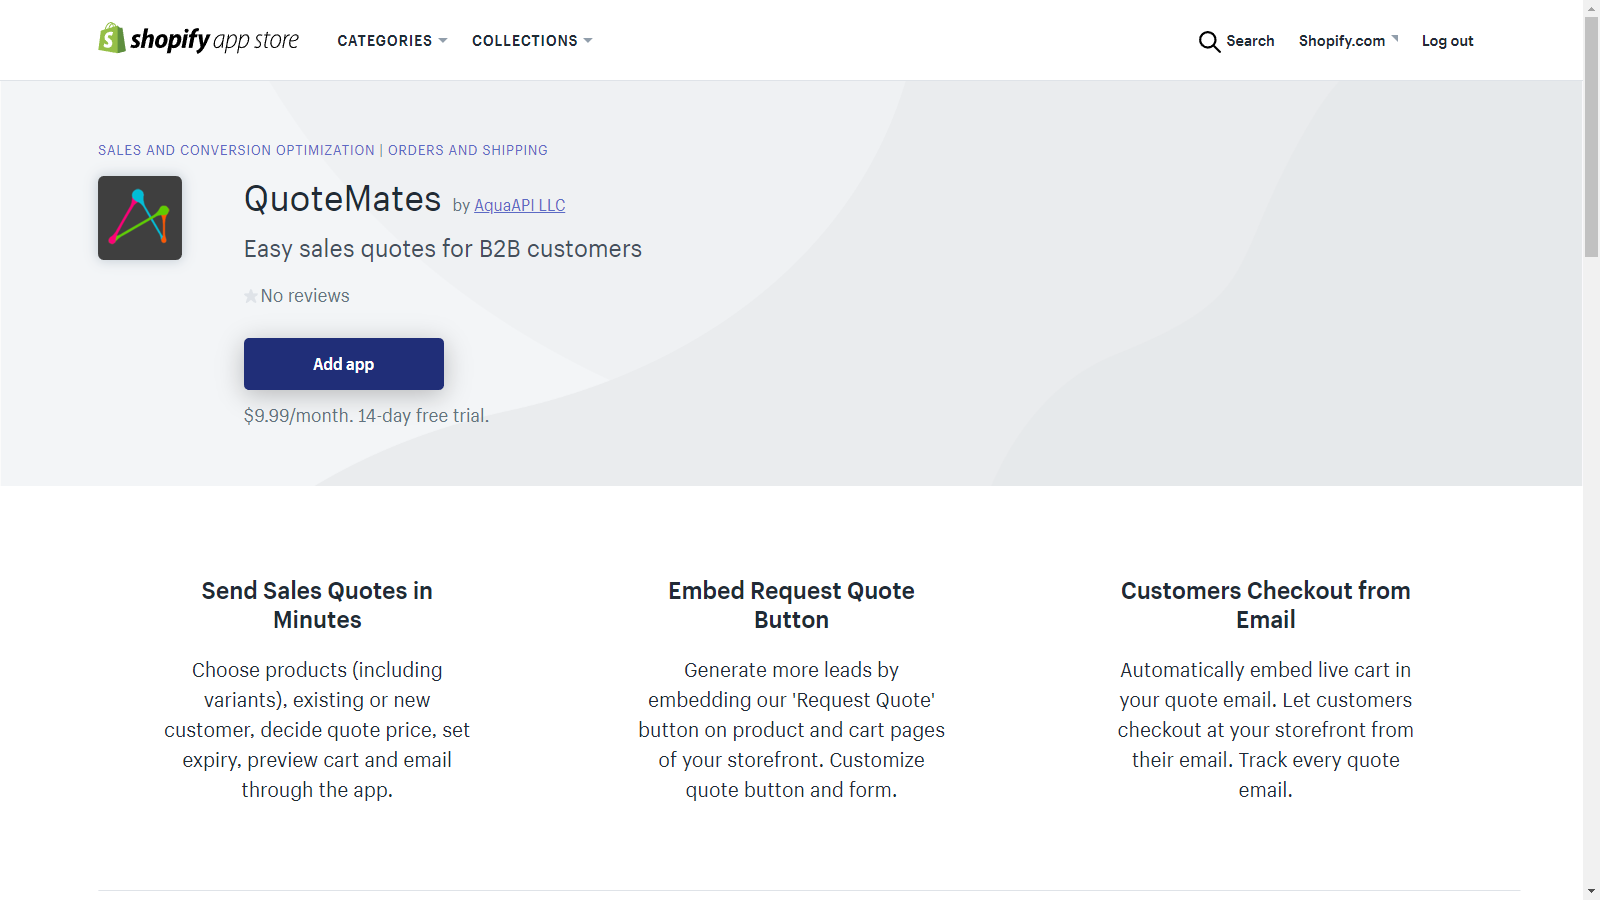Click the No reviews text

tap(305, 296)
